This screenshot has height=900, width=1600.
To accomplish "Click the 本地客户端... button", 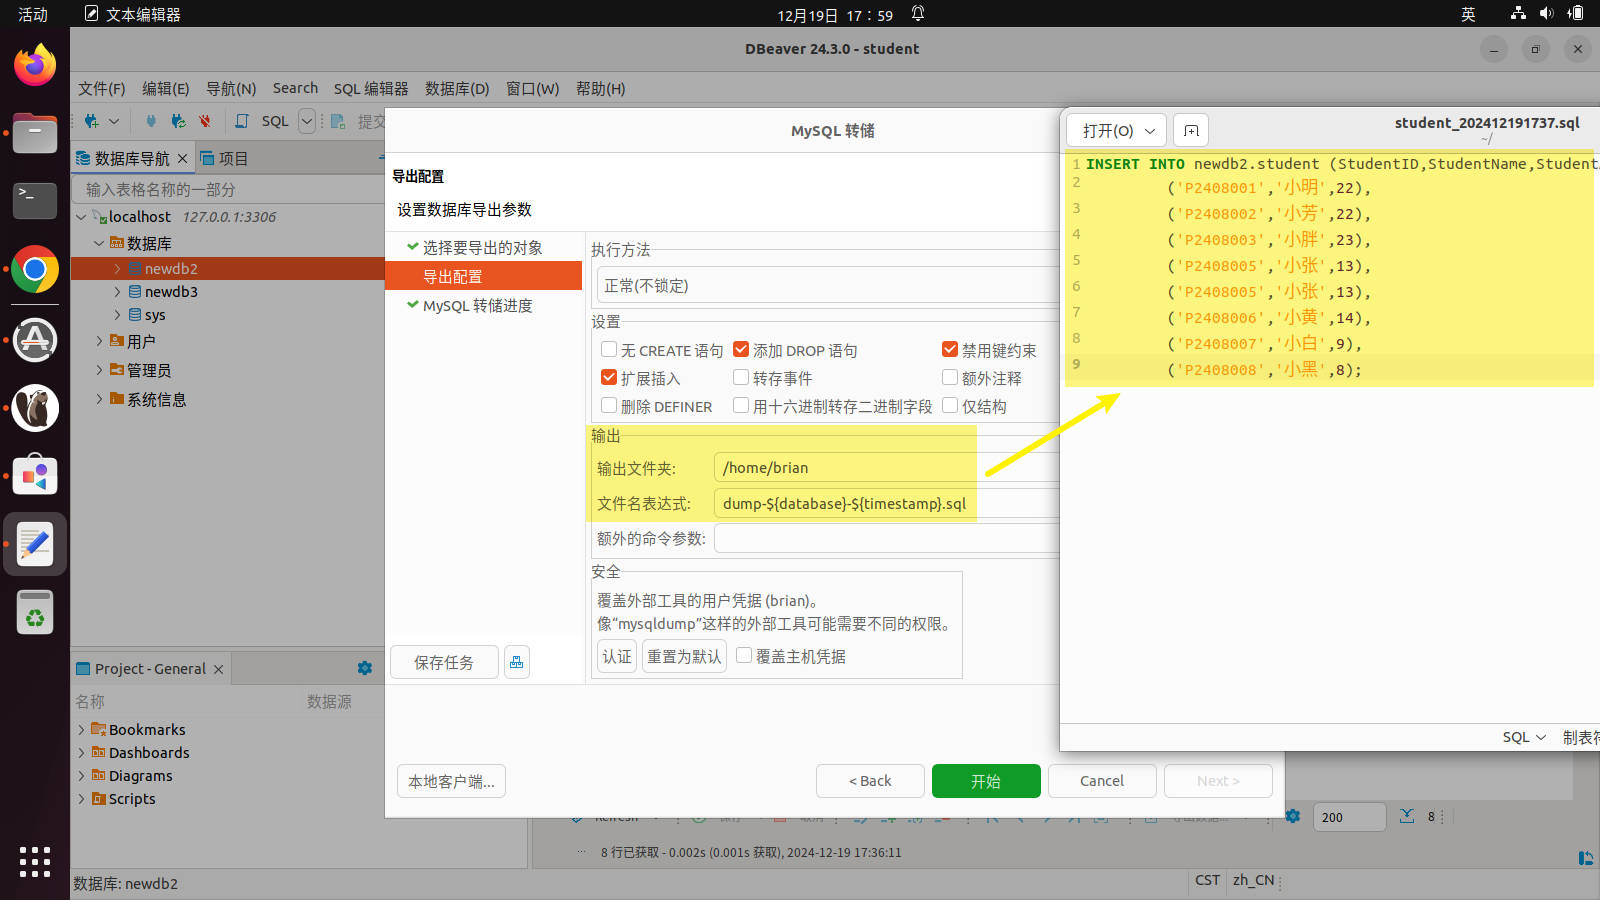I will pyautogui.click(x=451, y=781).
